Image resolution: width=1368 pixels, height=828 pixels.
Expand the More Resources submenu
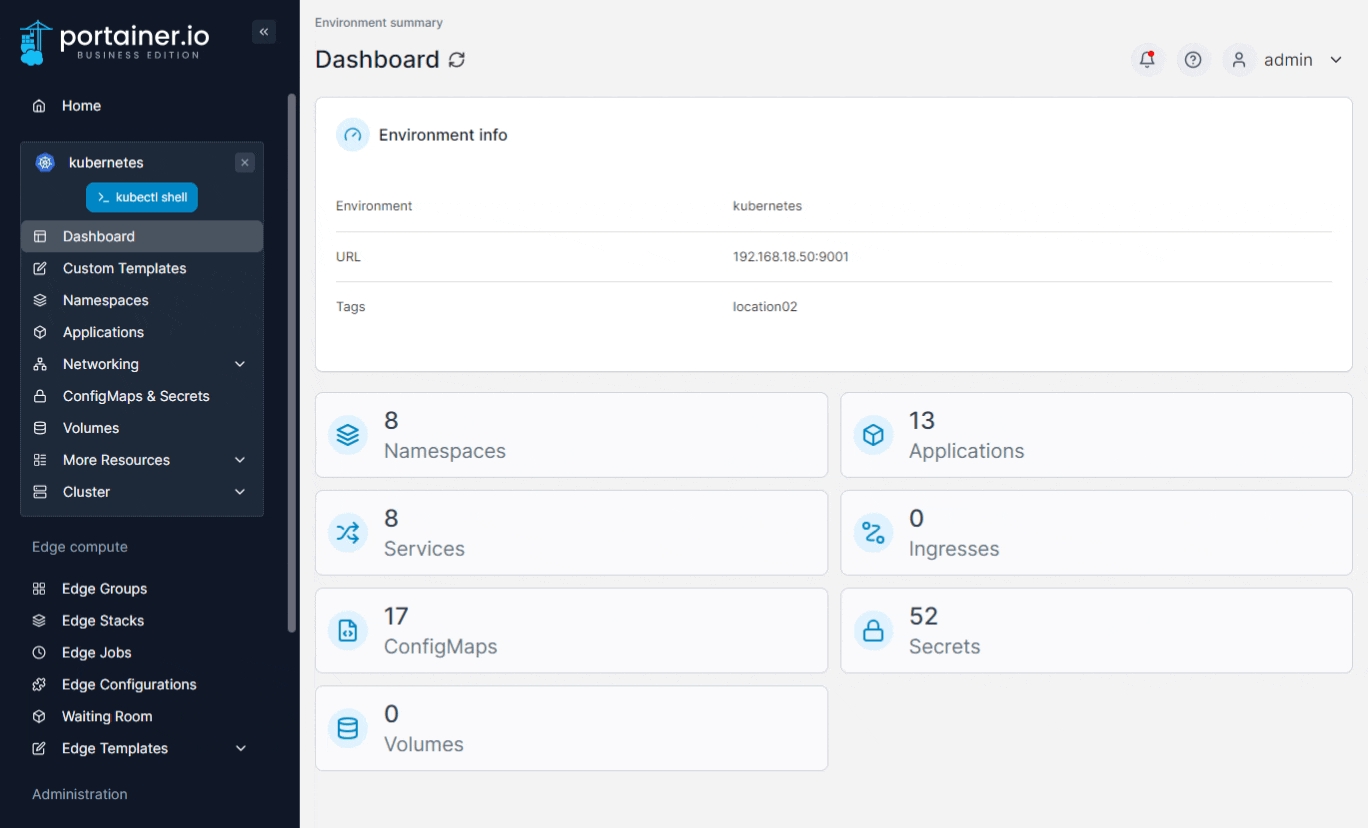(240, 460)
